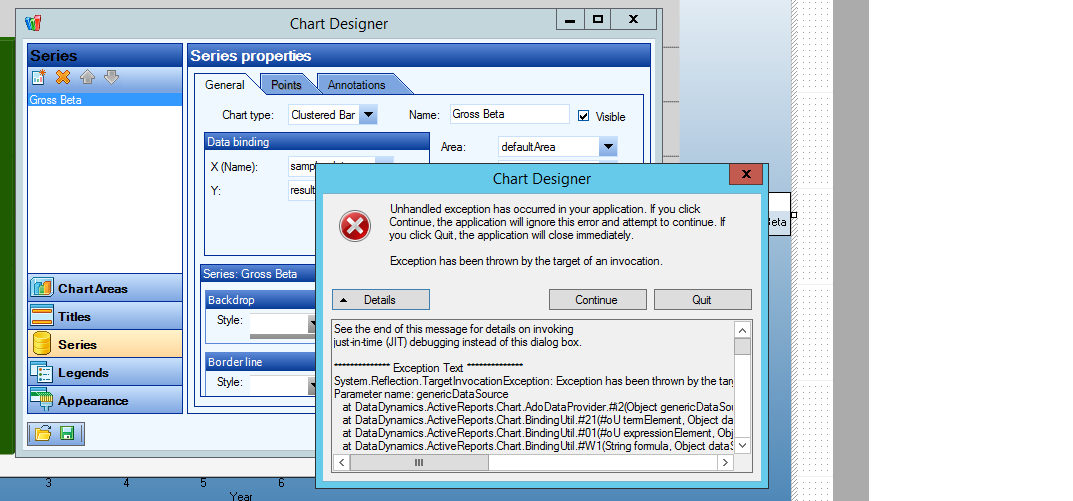
Task: Open the Backdrop Style dropdown
Action: pos(312,324)
